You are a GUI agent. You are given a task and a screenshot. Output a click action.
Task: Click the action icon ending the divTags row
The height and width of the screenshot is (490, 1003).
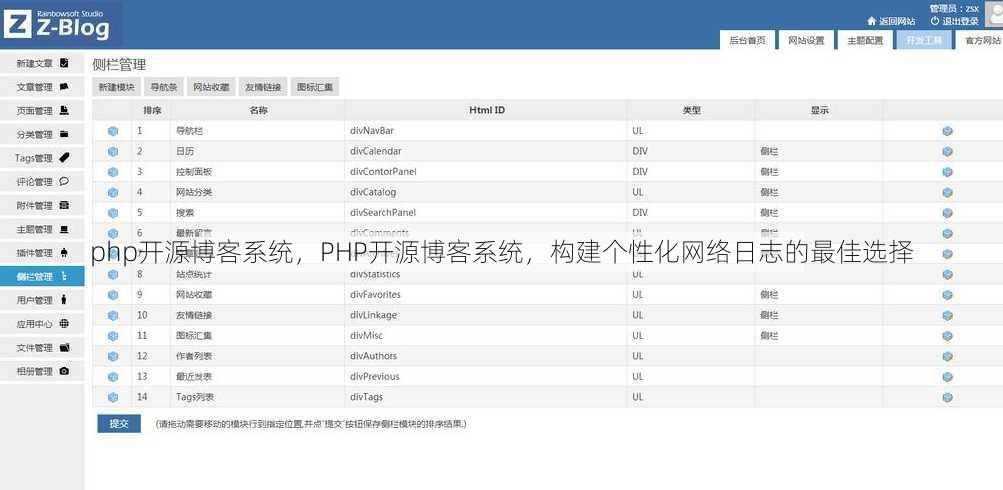pos(947,397)
